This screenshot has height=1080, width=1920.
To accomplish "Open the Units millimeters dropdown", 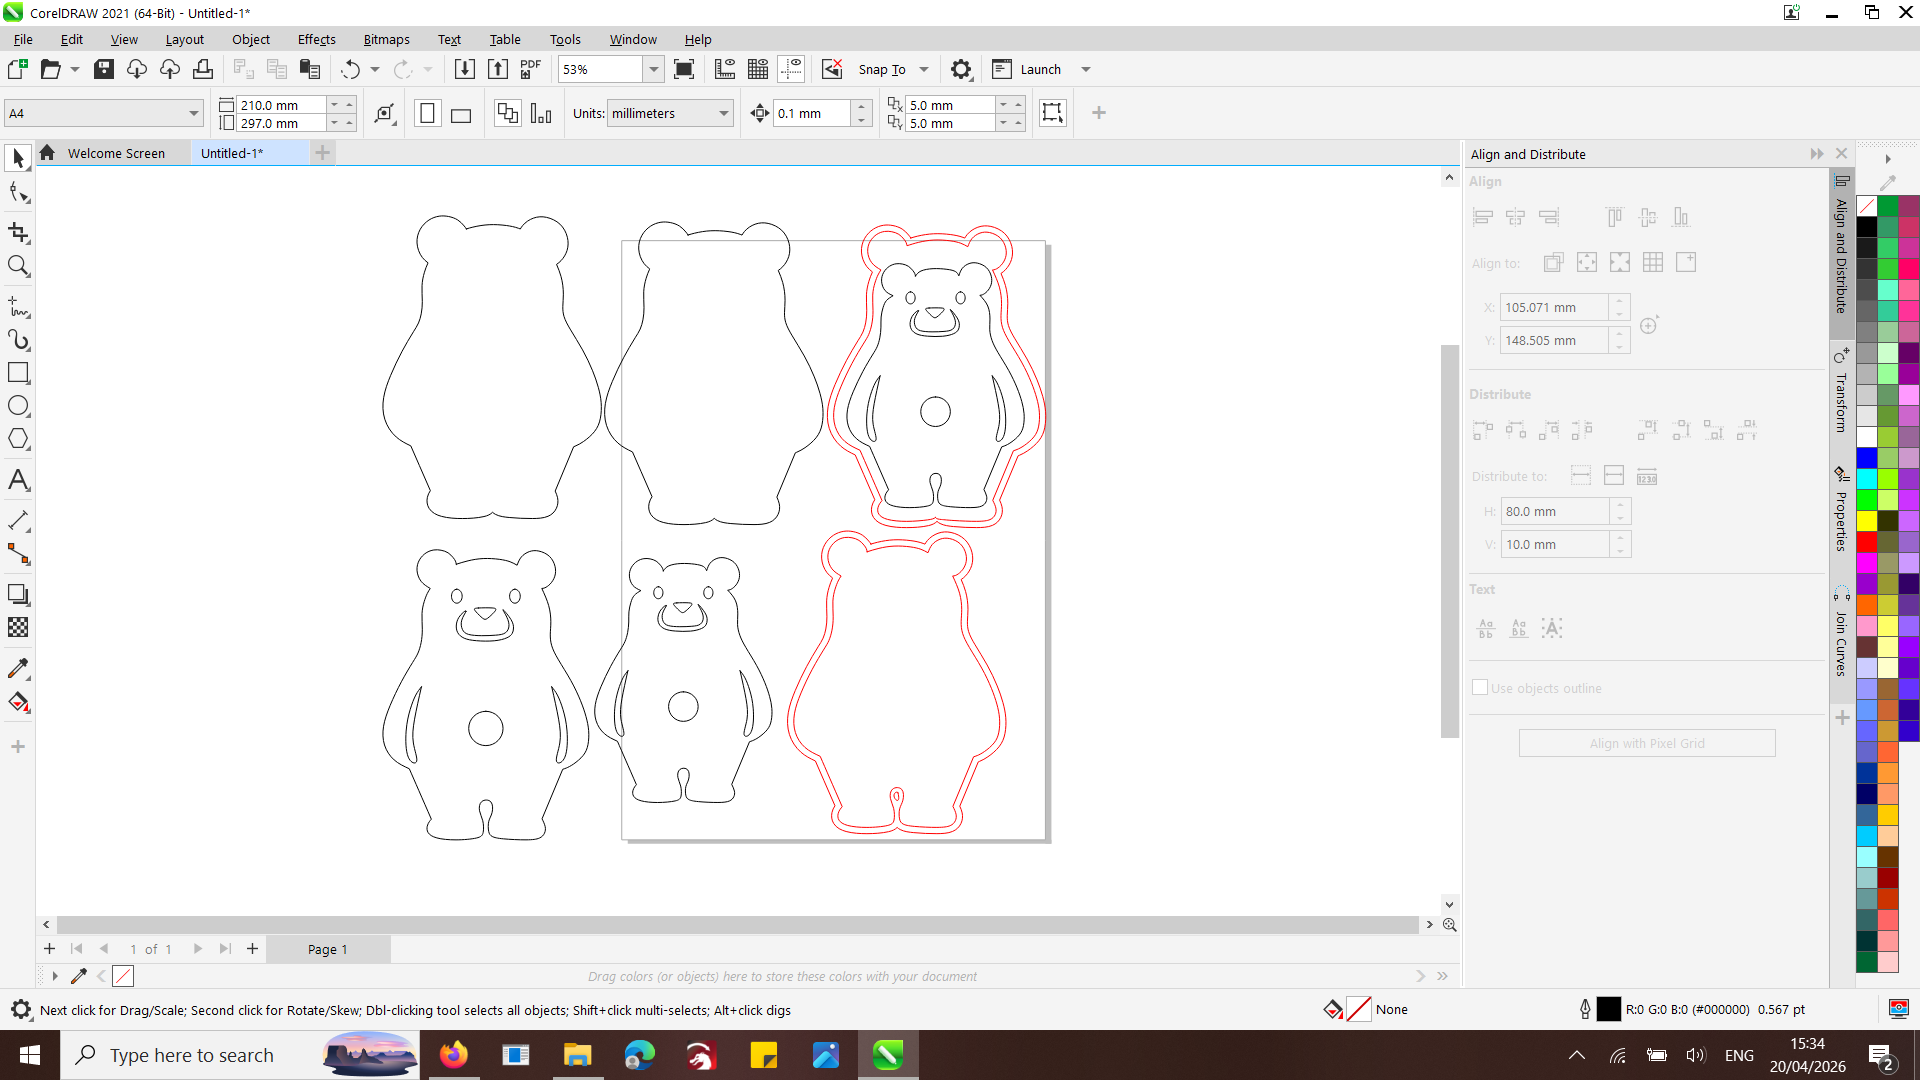I will pos(723,114).
